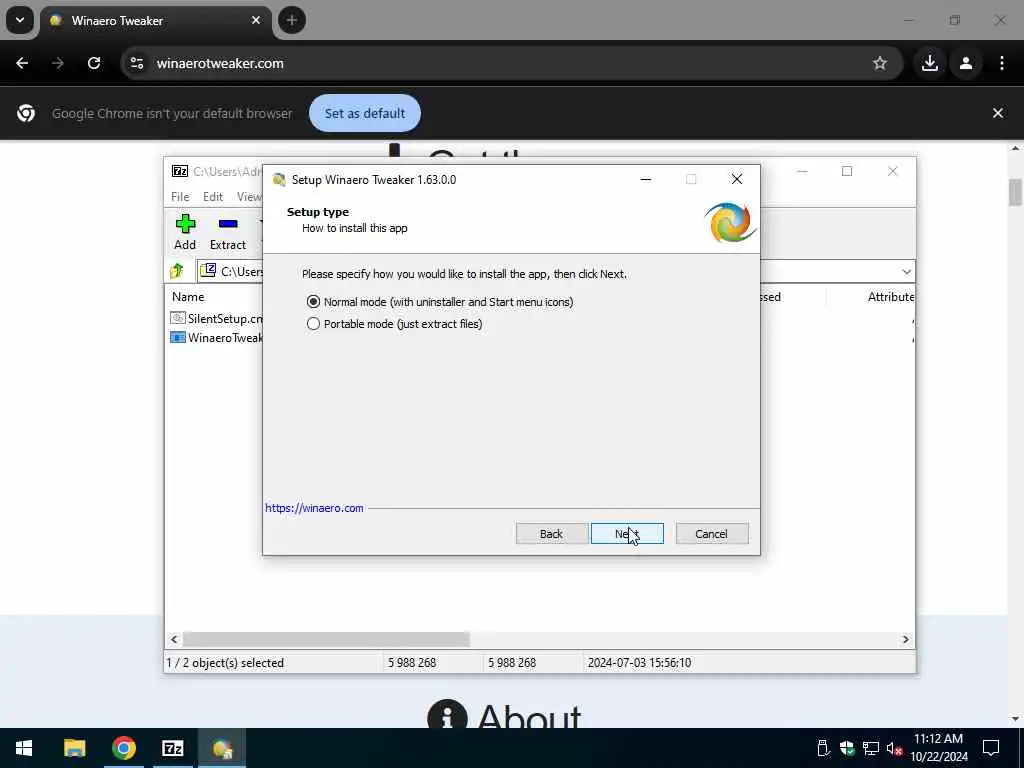Click the muted volume tray icon

pos(894,748)
